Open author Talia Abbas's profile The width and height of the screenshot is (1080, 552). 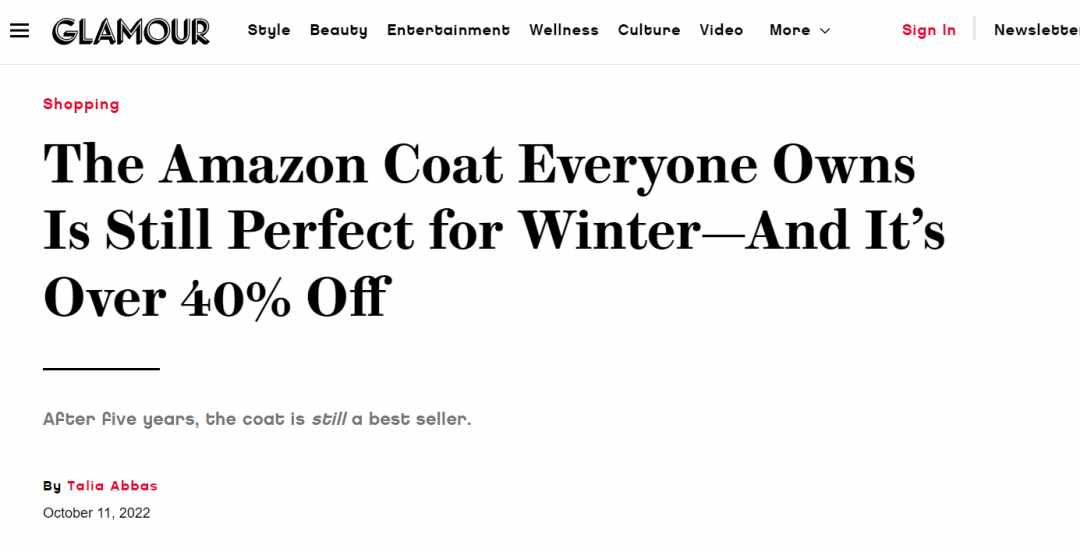click(x=112, y=486)
